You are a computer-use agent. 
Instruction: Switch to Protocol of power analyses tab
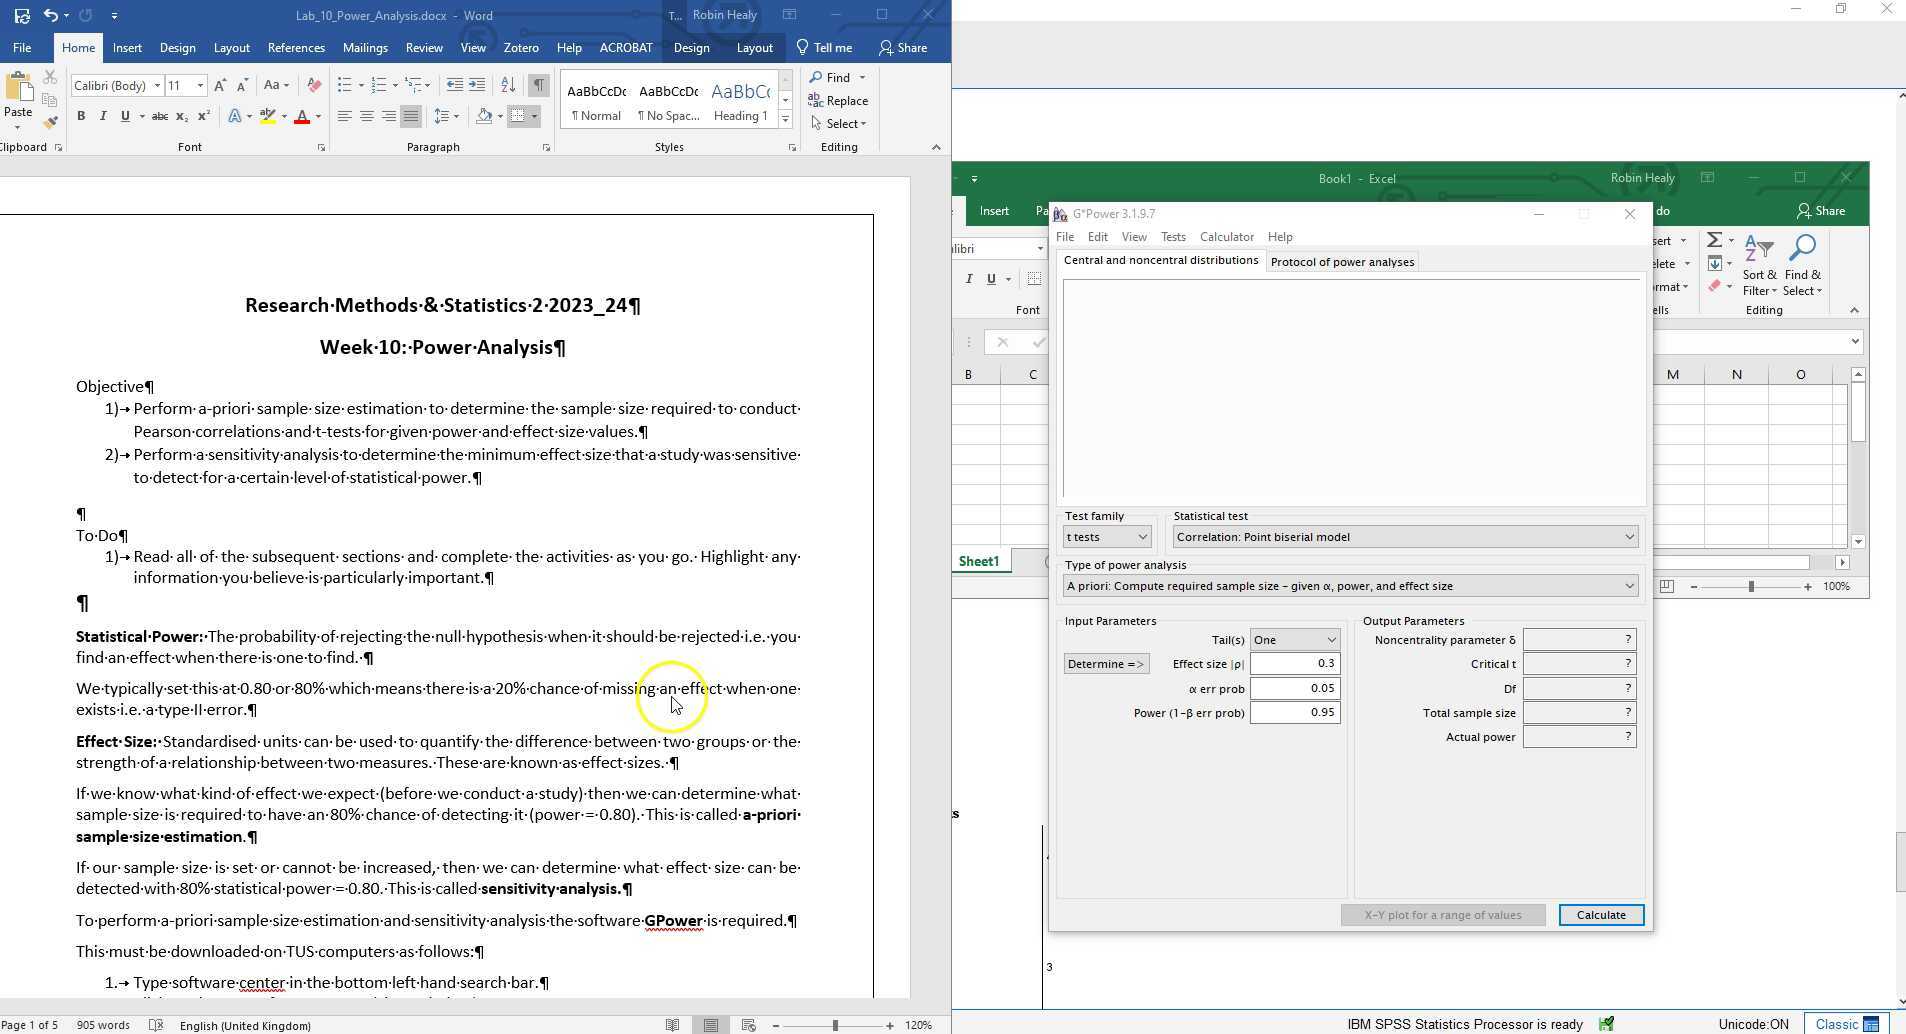(1342, 262)
